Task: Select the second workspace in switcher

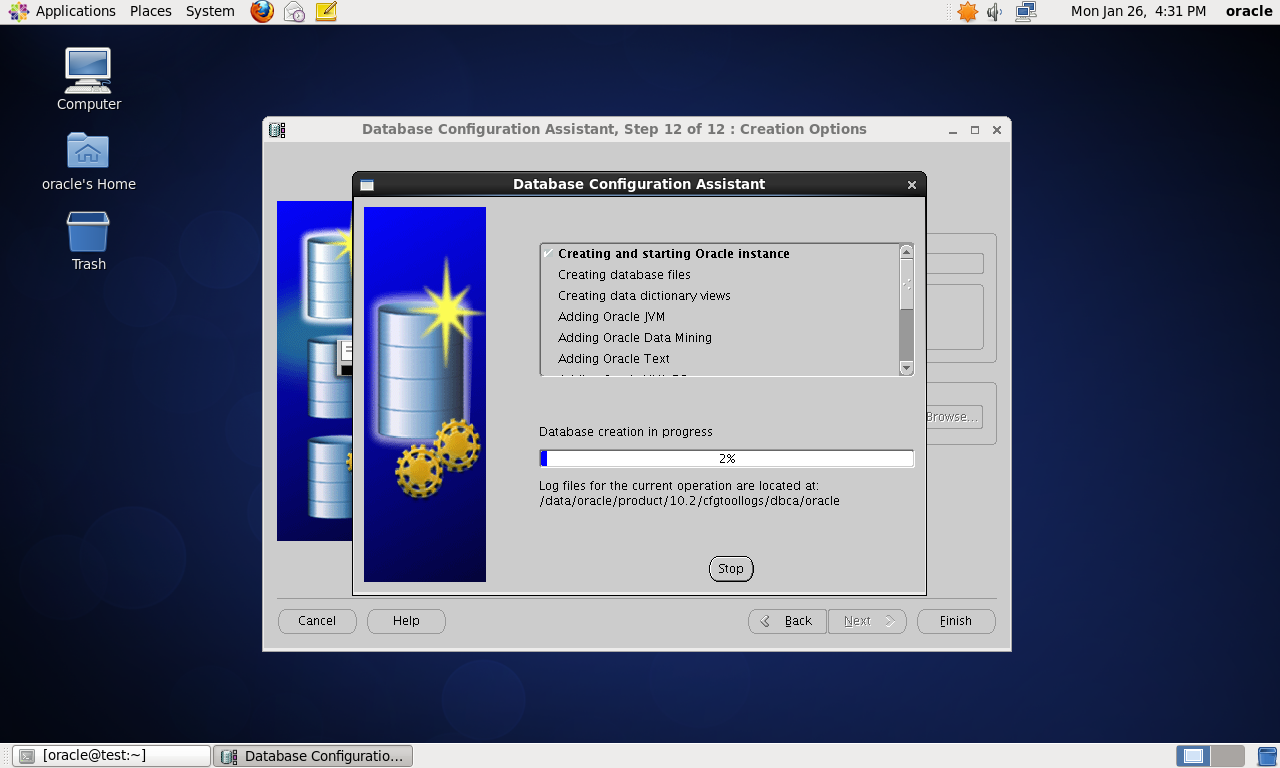Action: 1228,756
